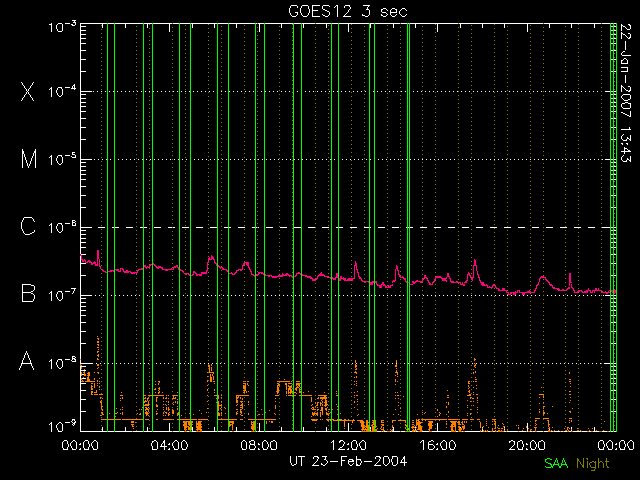
Task: Click the C flare class label
Action: 28,226
